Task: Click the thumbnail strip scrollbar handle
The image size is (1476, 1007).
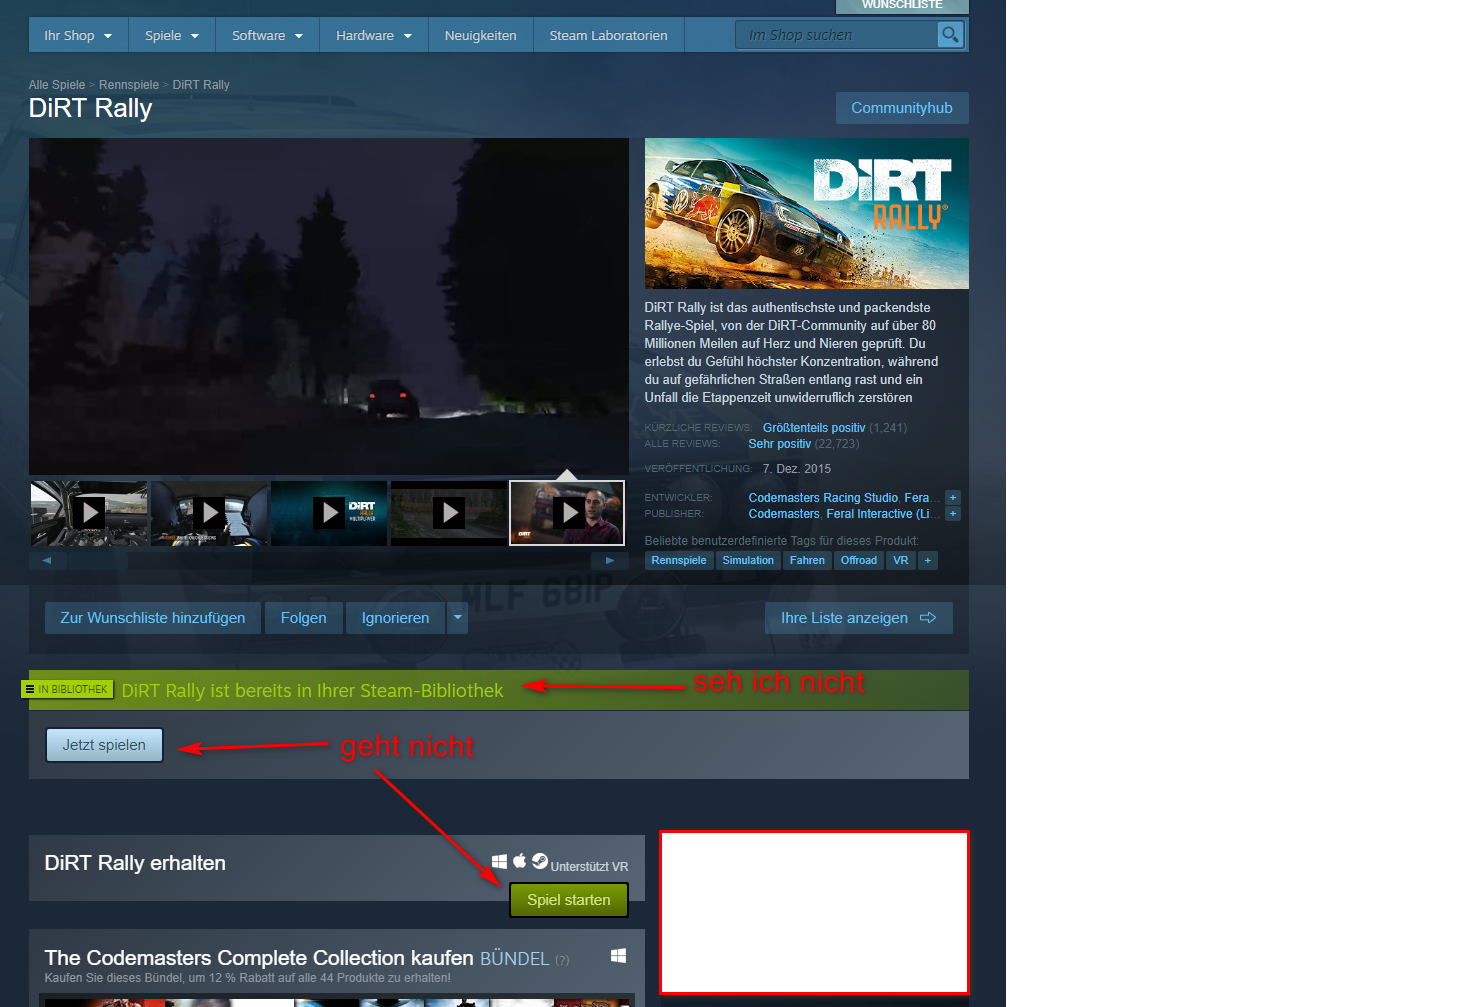Action: click(x=98, y=561)
